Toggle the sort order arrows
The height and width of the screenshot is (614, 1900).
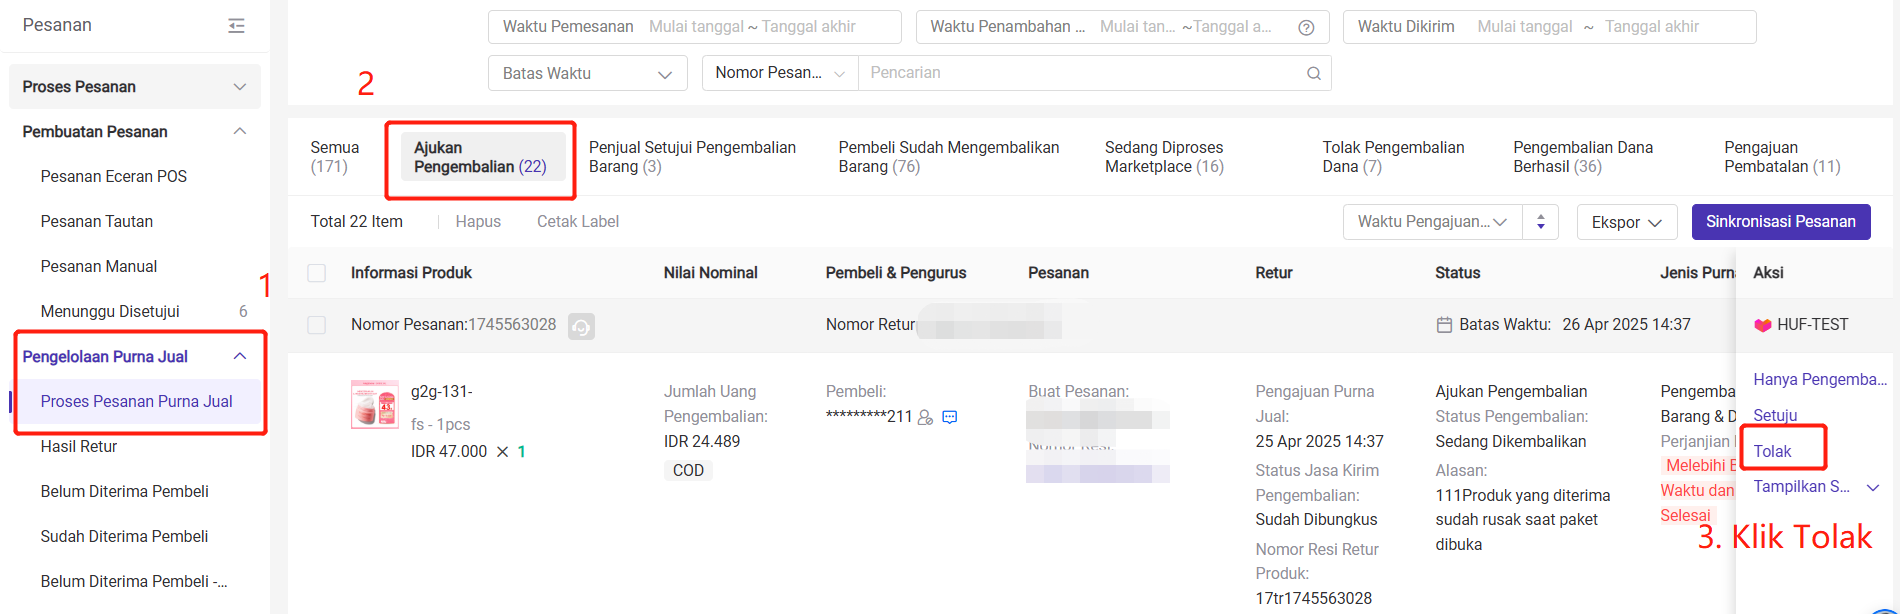1541,222
